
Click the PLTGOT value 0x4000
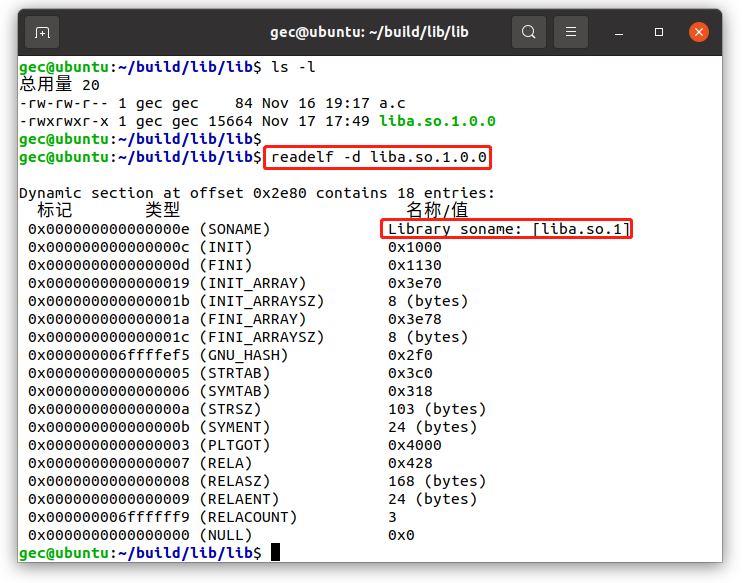tap(415, 445)
